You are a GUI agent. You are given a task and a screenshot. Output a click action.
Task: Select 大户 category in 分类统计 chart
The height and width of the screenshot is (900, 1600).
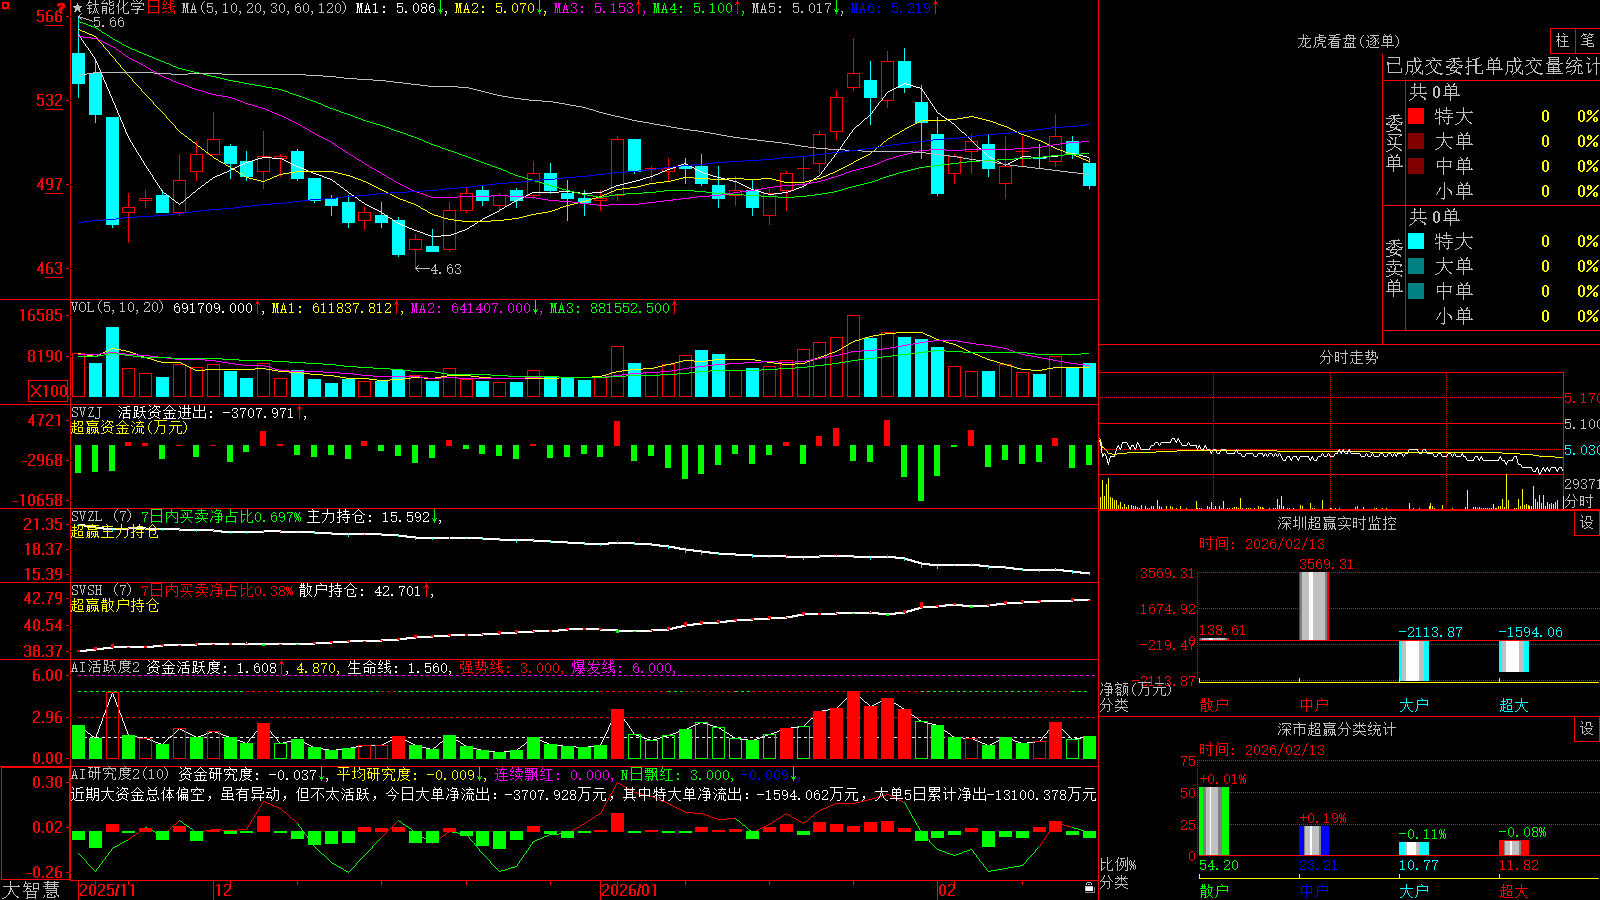tap(1414, 891)
